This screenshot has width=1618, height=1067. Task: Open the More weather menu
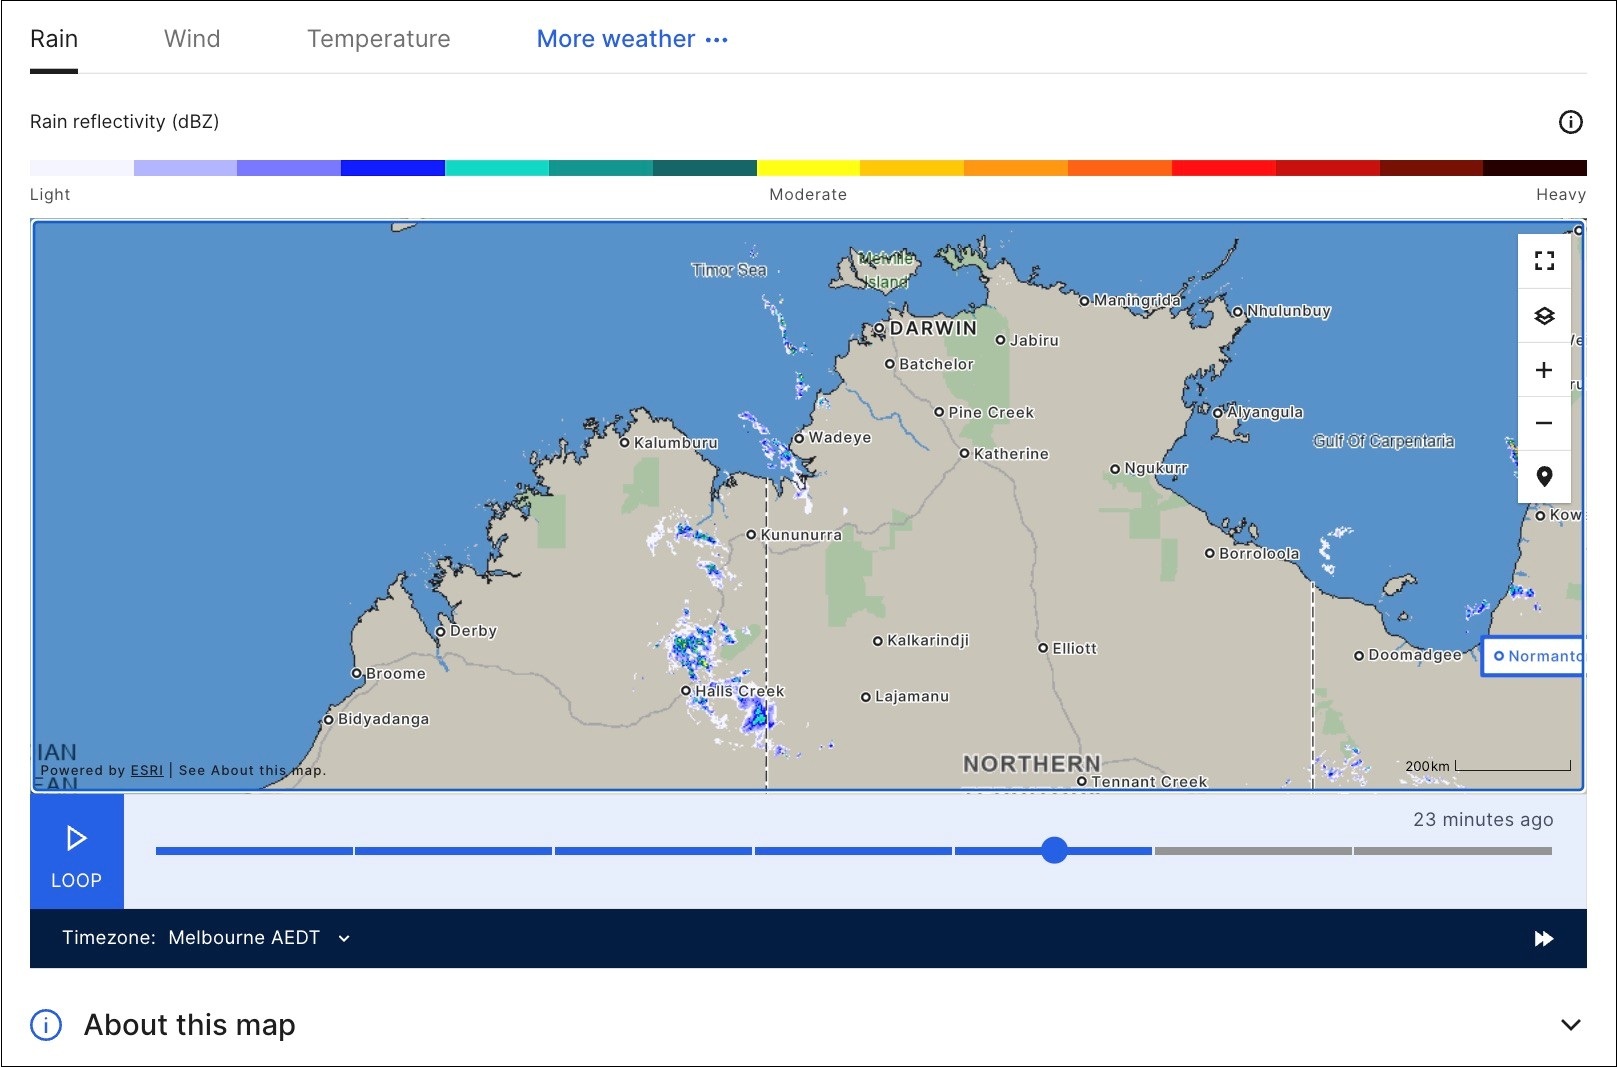click(x=632, y=39)
